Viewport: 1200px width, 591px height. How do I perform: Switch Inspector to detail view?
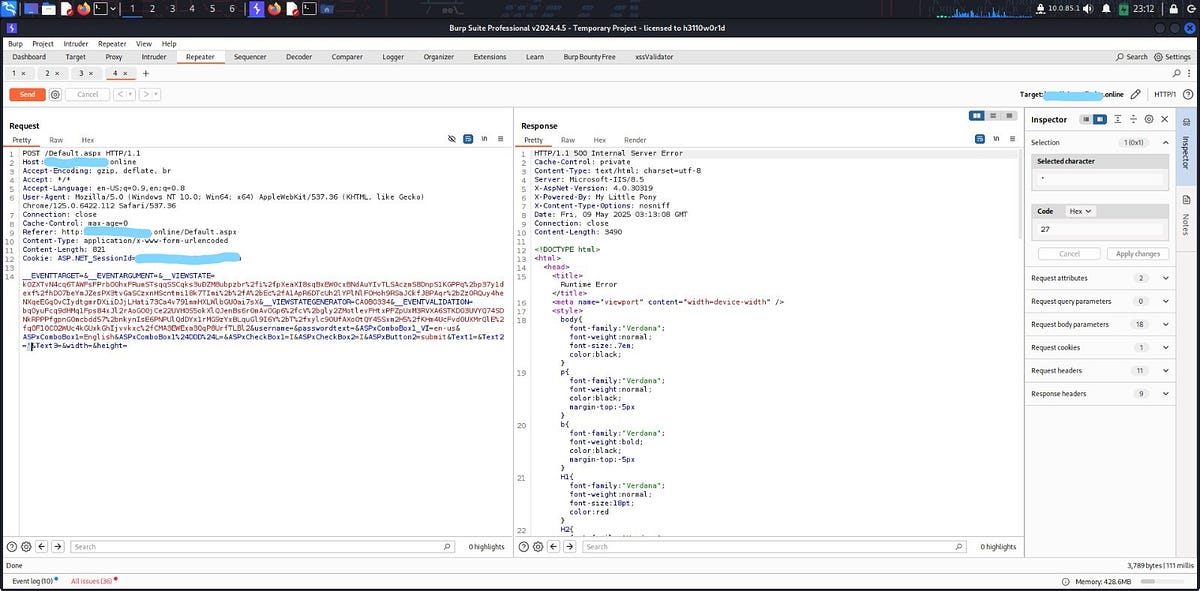click(x=1100, y=119)
